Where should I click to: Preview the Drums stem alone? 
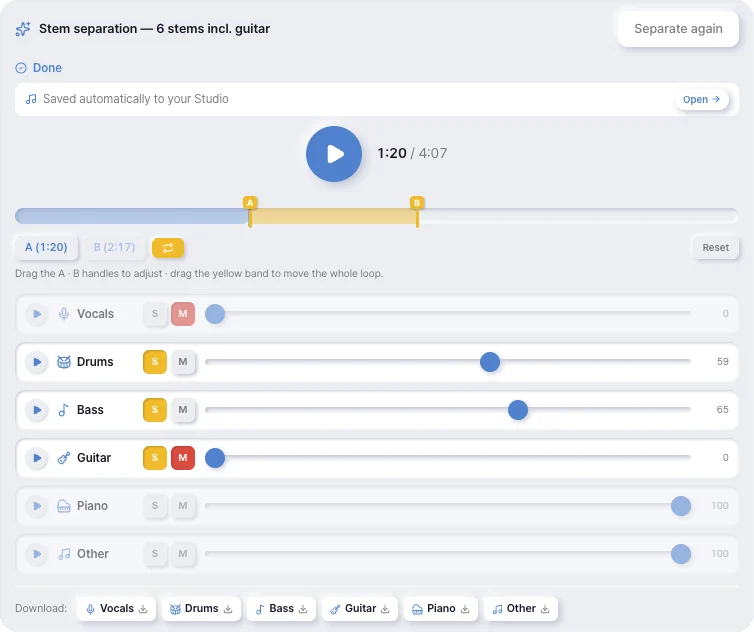click(37, 362)
